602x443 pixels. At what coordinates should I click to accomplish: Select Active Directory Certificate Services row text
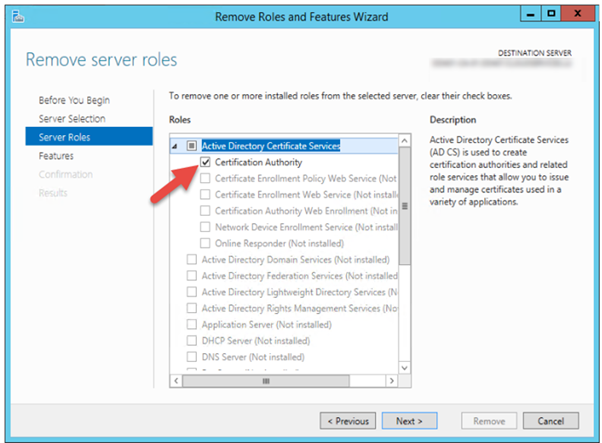point(271,146)
